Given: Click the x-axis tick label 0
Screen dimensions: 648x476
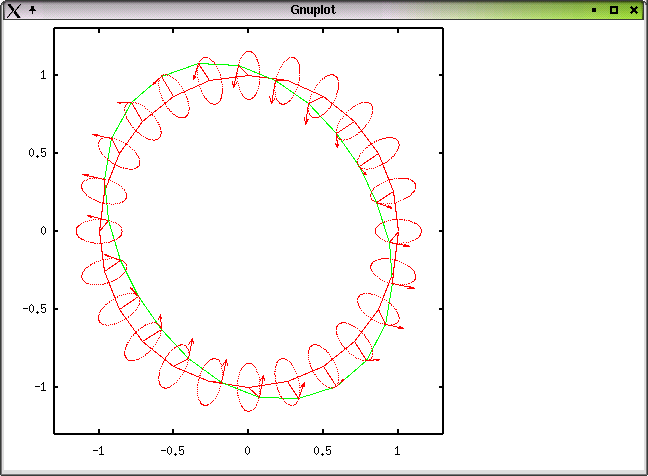Looking at the screenshot, I should [248, 451].
